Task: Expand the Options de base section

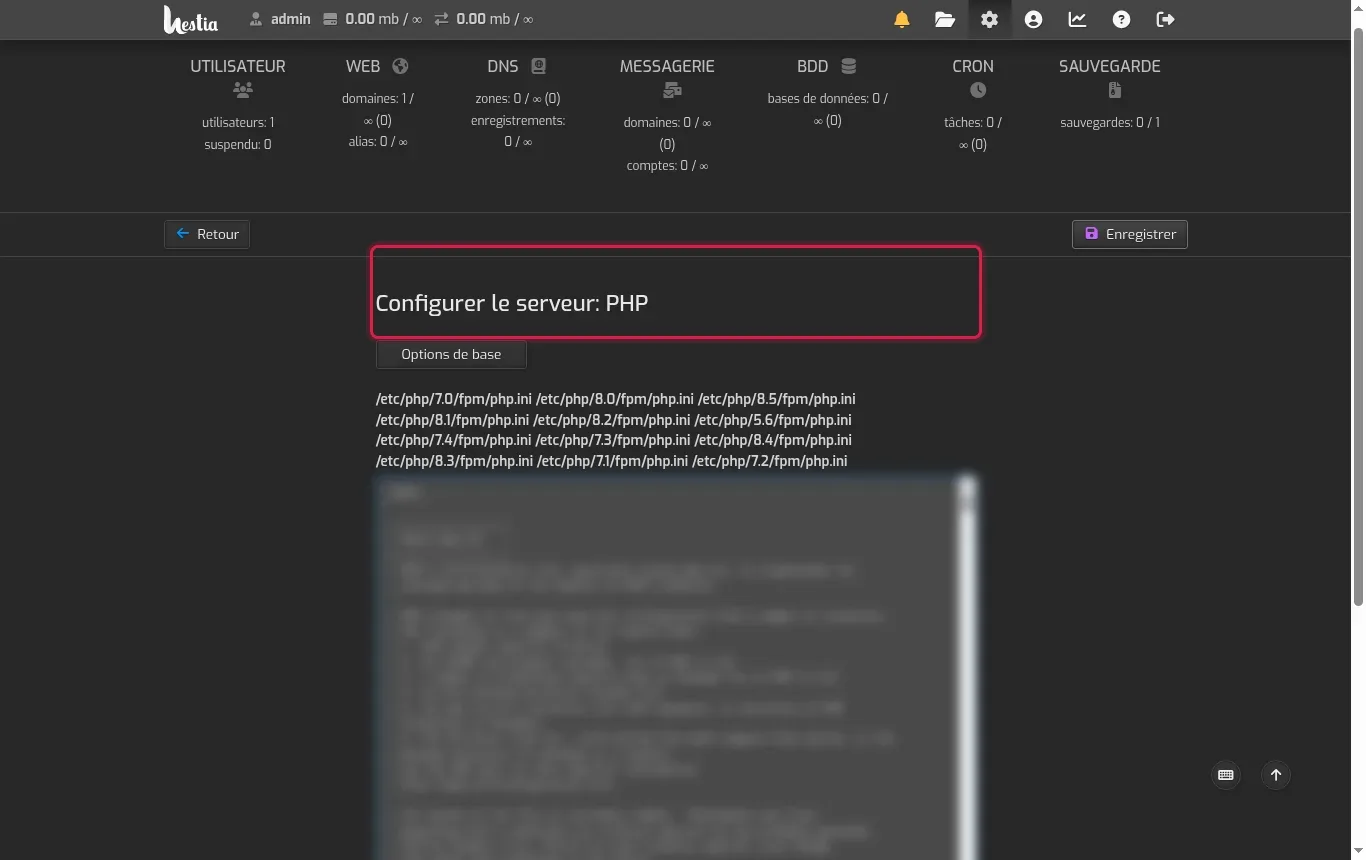Action: click(x=451, y=354)
